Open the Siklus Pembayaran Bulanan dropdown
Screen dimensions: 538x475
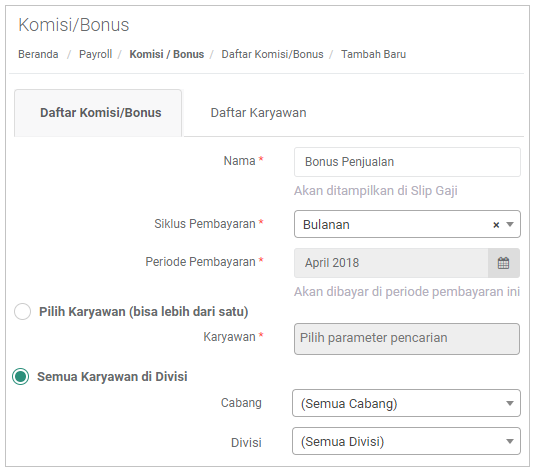[407, 224]
